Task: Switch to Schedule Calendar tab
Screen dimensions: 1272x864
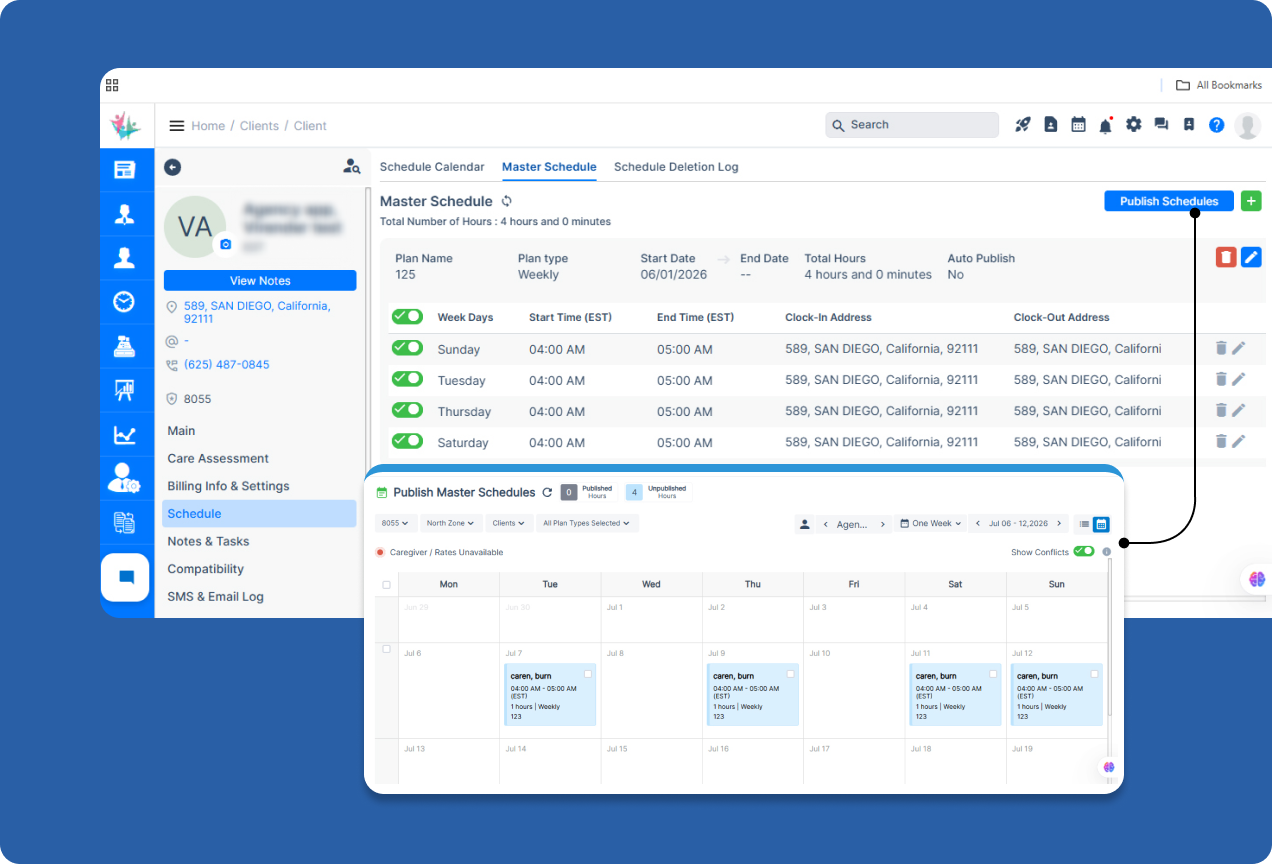Action: coord(432,167)
